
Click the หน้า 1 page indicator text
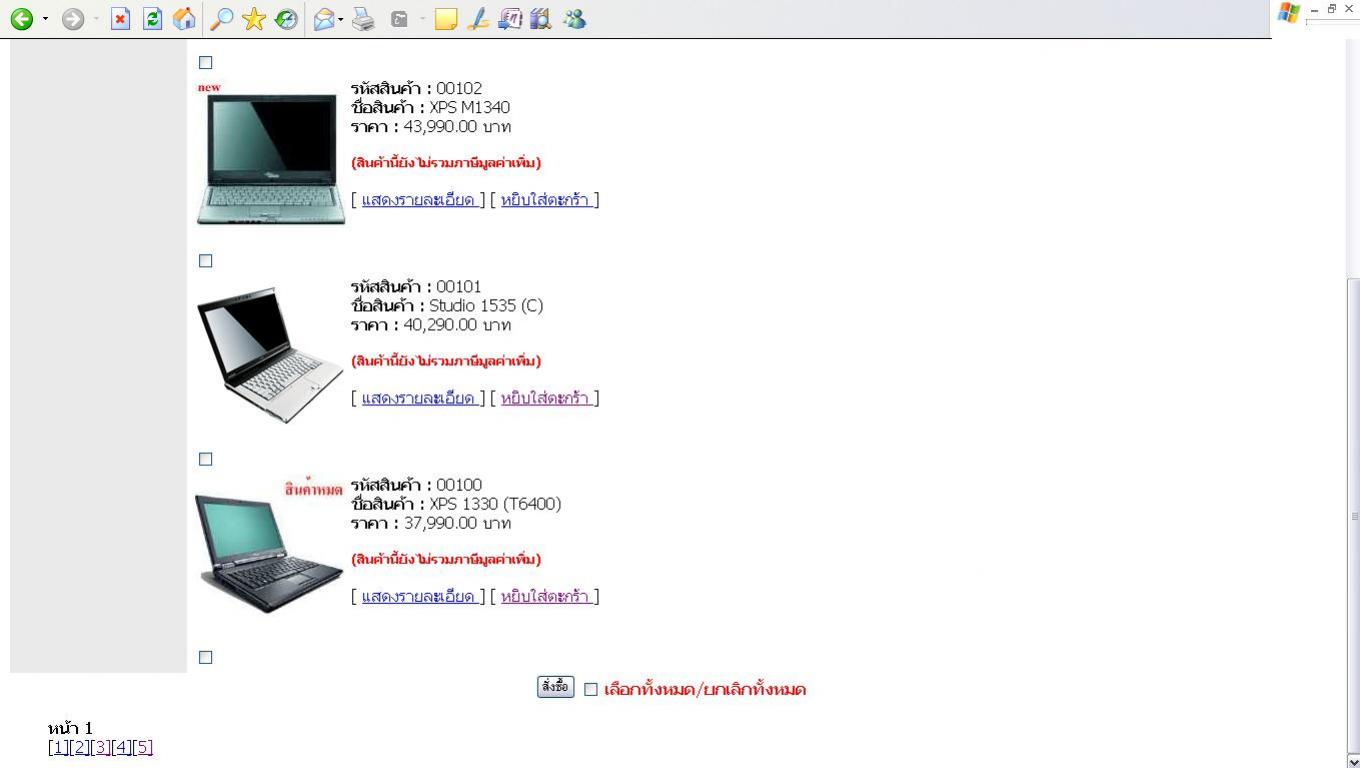click(70, 727)
